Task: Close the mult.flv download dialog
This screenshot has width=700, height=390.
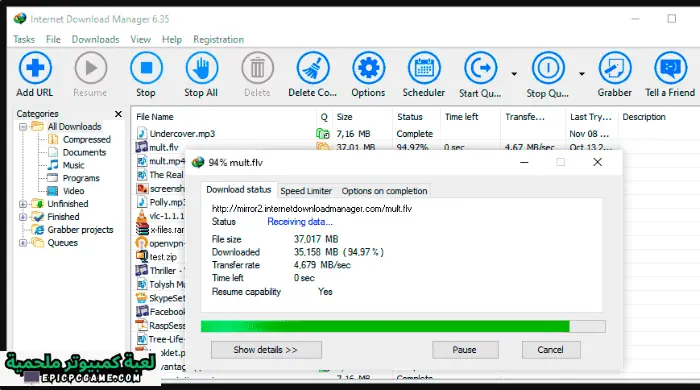Action: point(597,162)
